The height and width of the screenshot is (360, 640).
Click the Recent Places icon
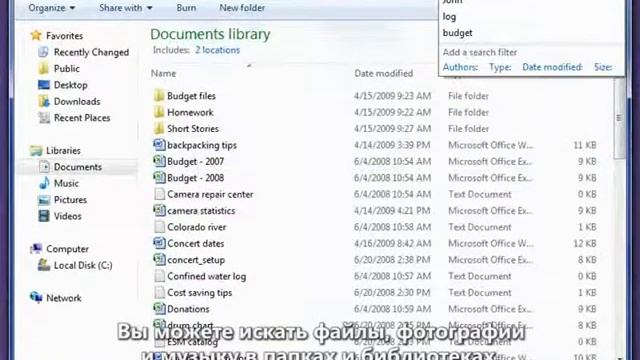43,118
